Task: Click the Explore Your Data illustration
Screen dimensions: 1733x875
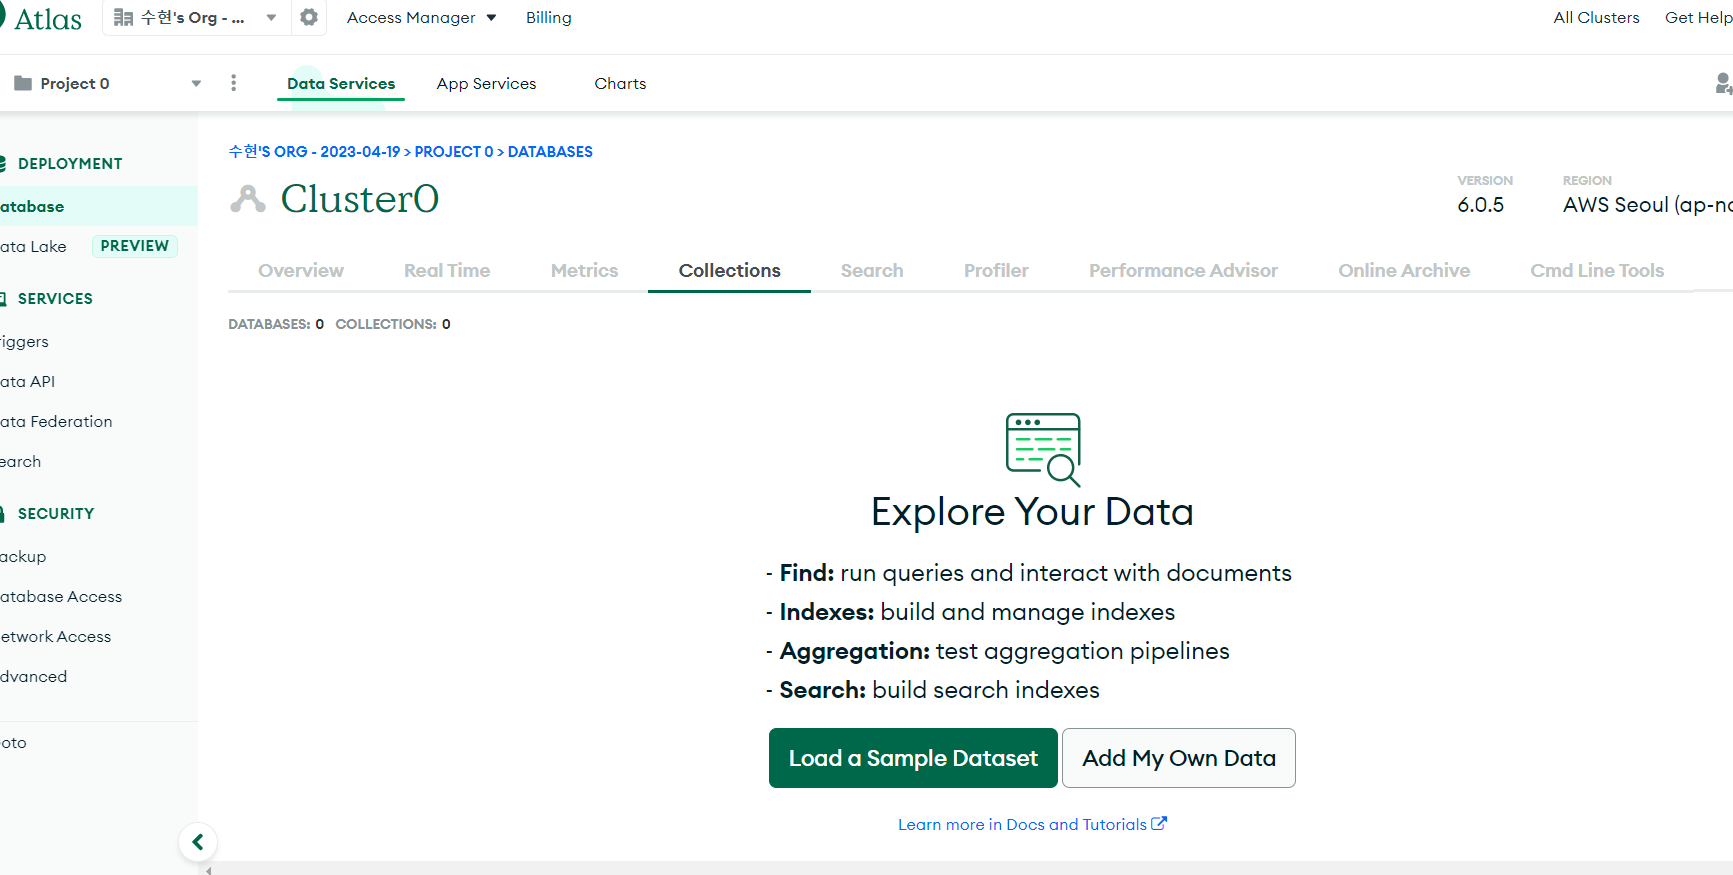Action: click(x=1043, y=449)
